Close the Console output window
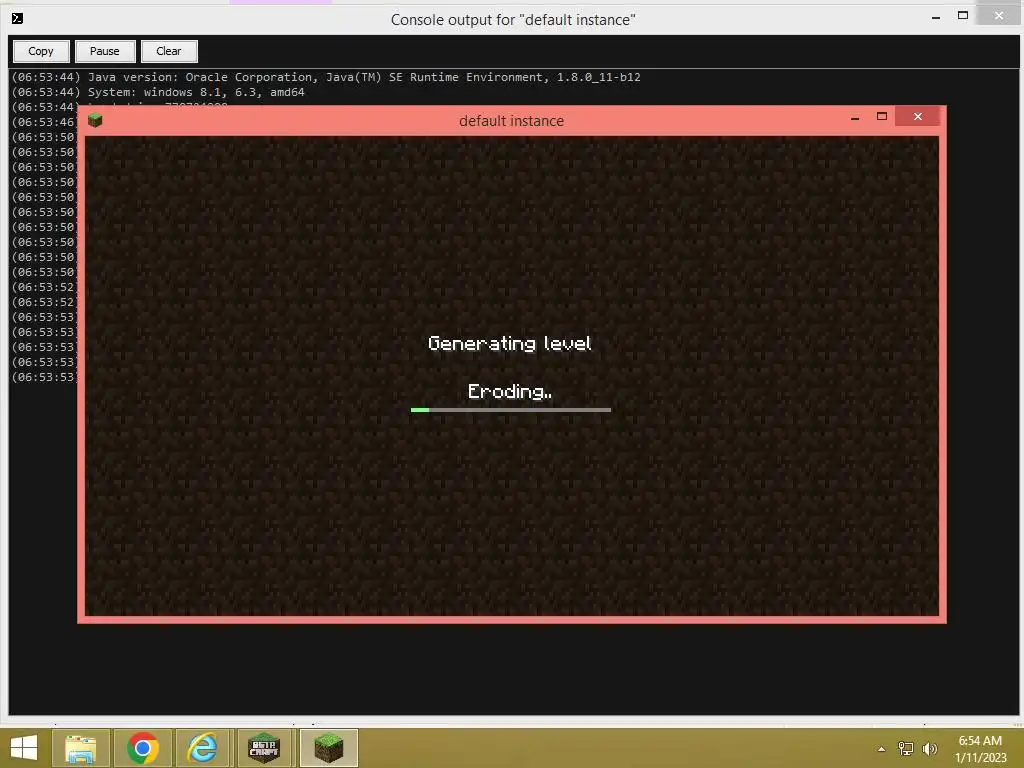 (x=999, y=16)
